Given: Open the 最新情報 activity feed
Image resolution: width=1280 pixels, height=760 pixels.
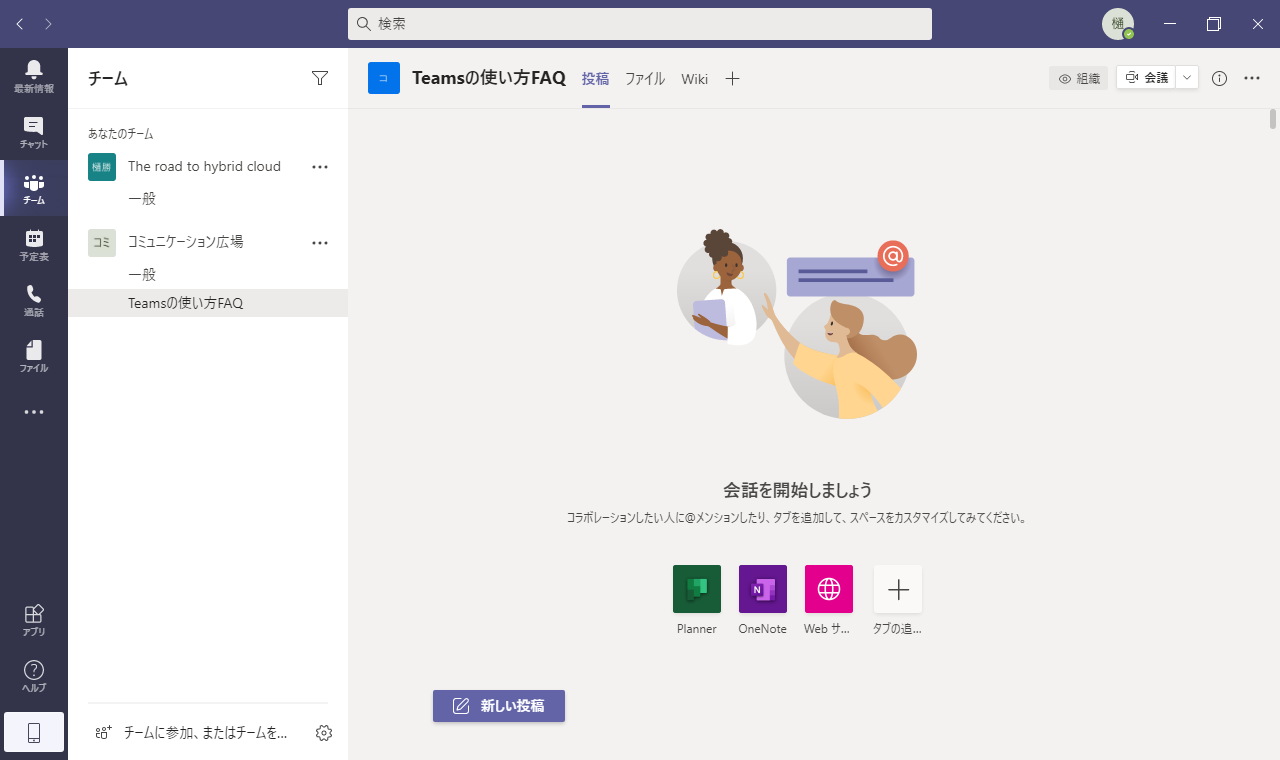Looking at the screenshot, I should coord(34,76).
